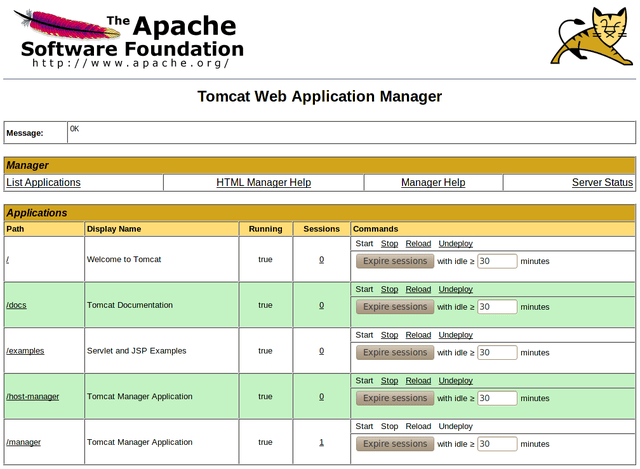Undeploy the Tomcat Documentation application
The image size is (640, 469).
point(456,289)
